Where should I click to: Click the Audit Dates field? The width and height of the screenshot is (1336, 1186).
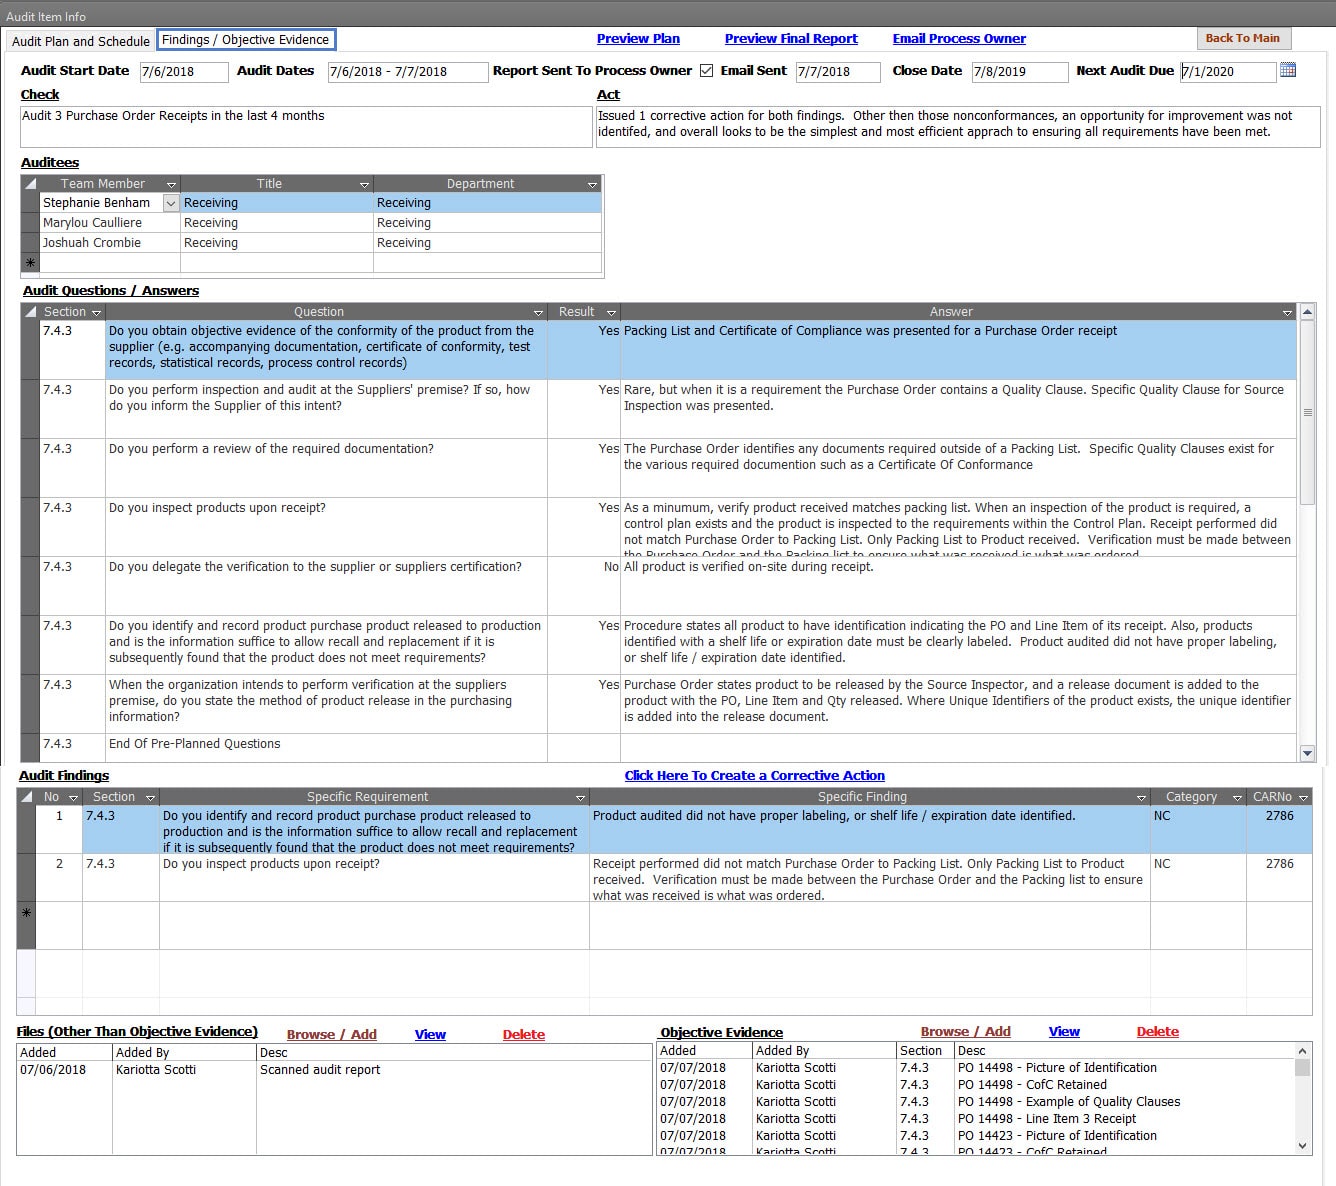point(408,72)
